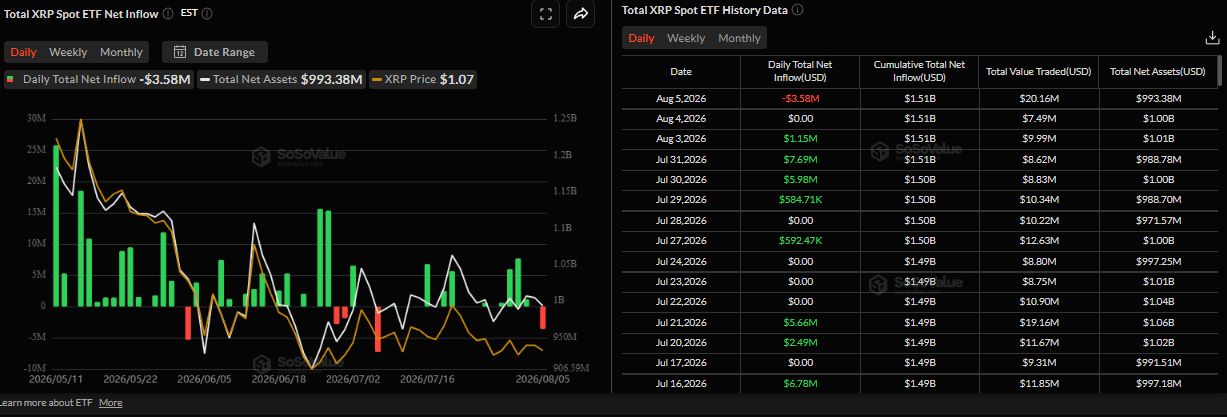The image size is (1227, 417).
Task: Select Daily tab in History Data table
Action: (x=642, y=38)
